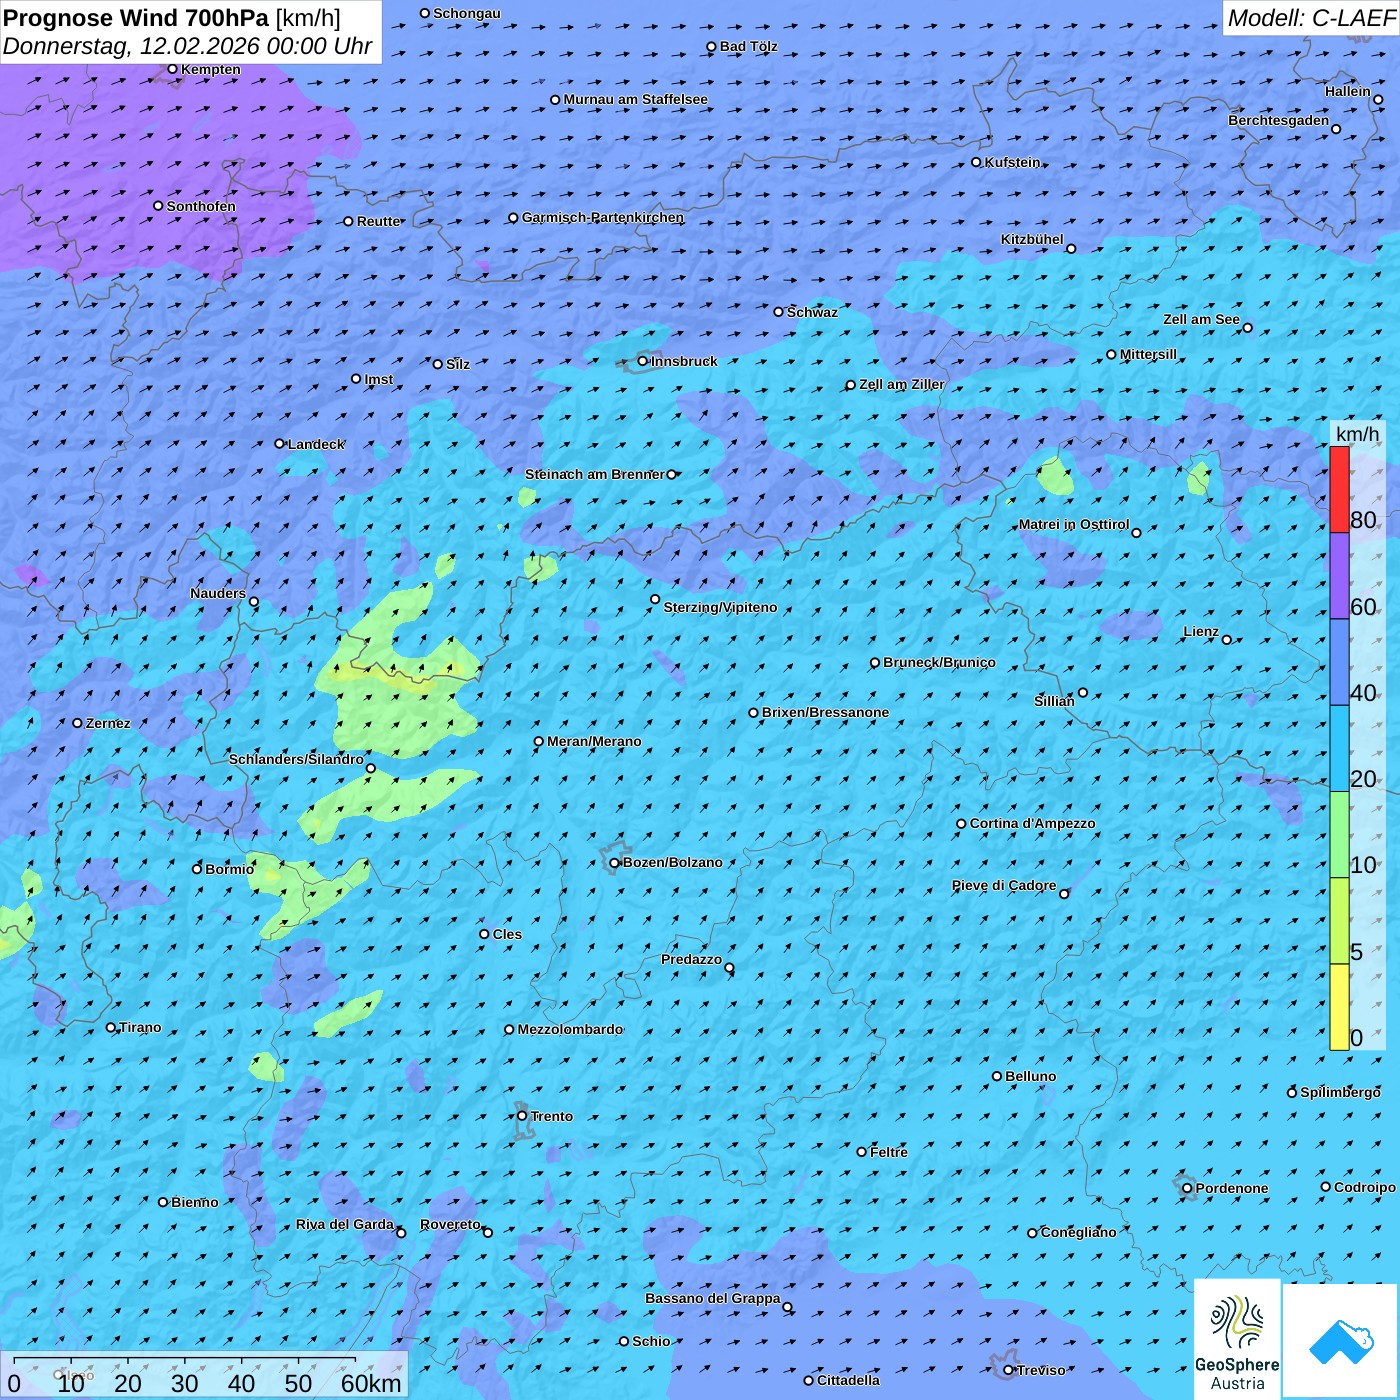
Task: Click the 'Predazzo' label
Action: click(691, 959)
